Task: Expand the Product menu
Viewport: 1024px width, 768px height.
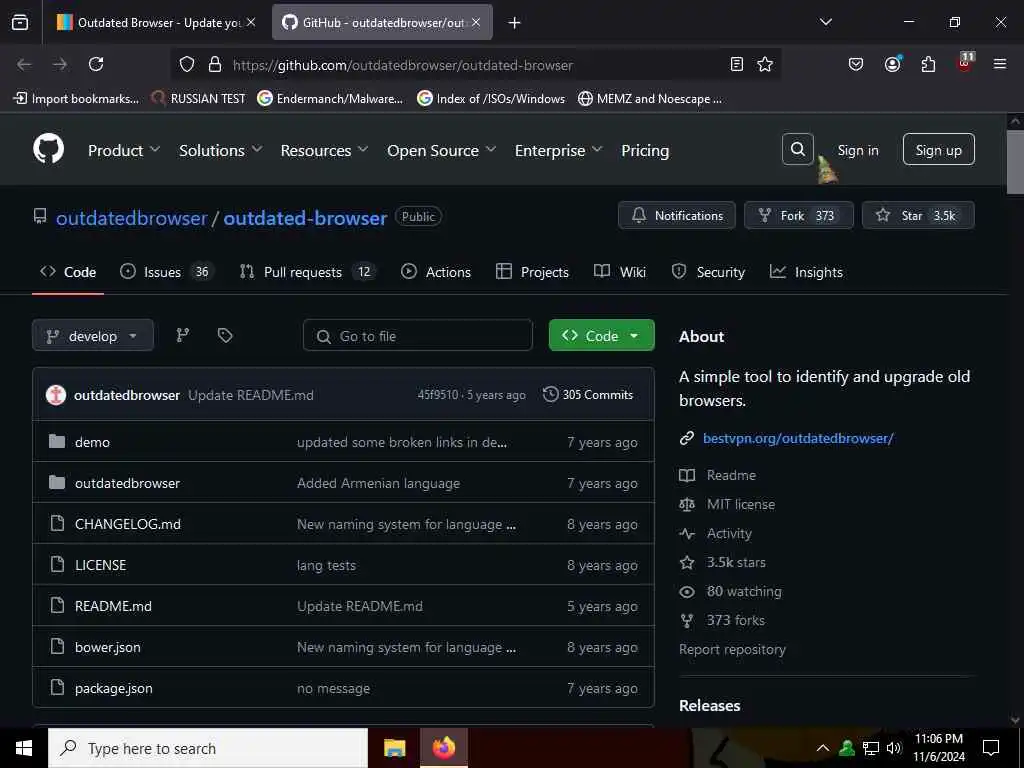Action: coord(123,150)
